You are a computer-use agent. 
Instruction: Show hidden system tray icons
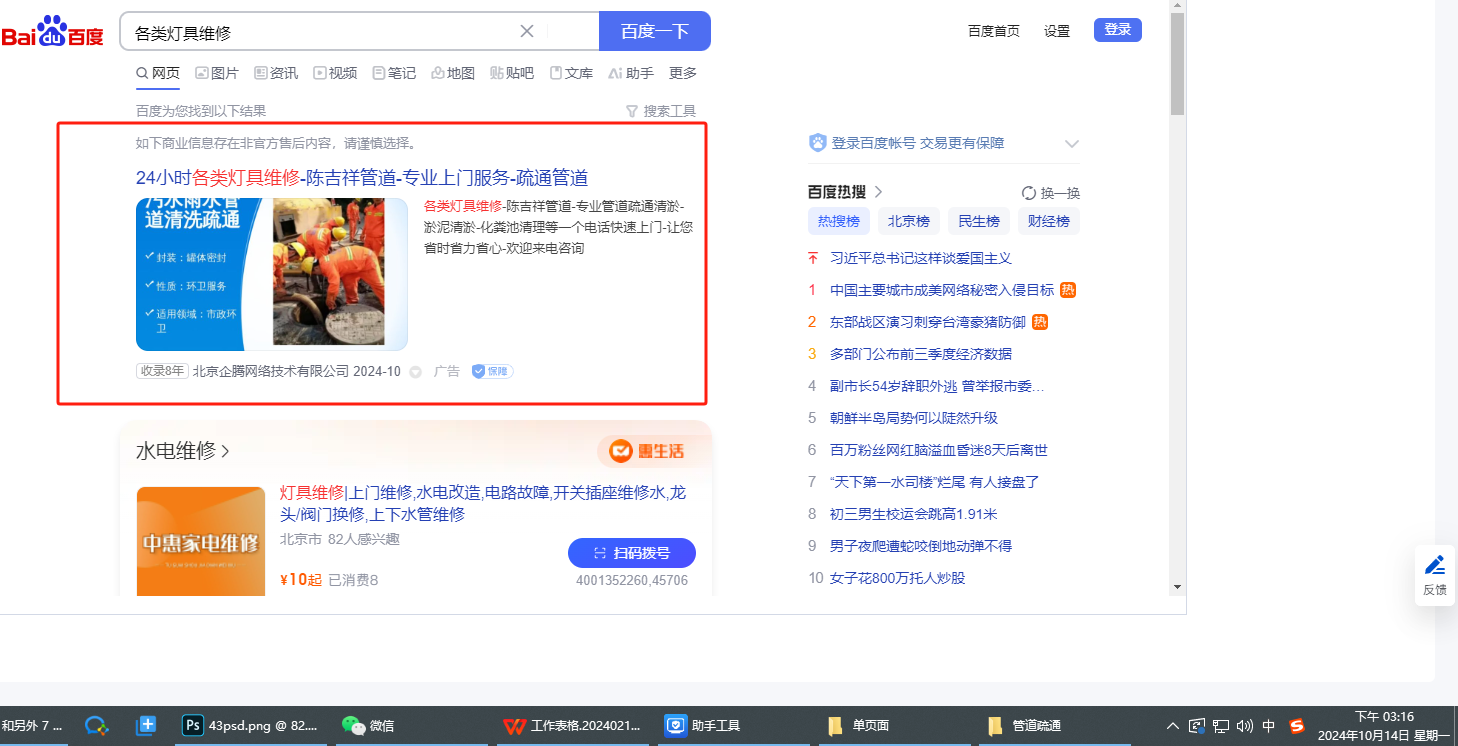coord(1173,726)
